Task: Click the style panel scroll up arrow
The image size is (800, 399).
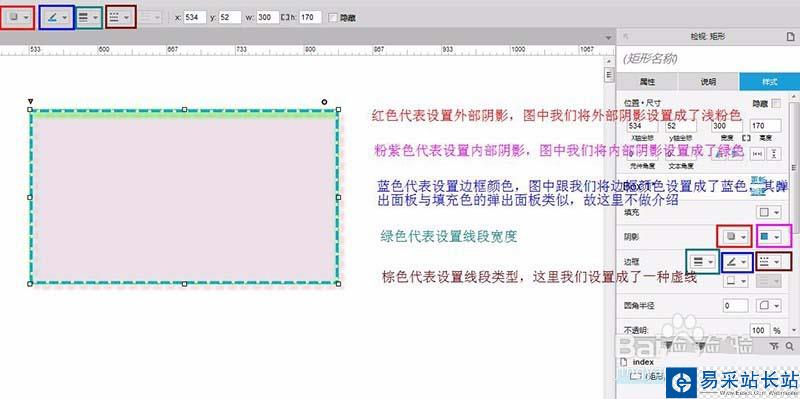Action: click(794, 96)
